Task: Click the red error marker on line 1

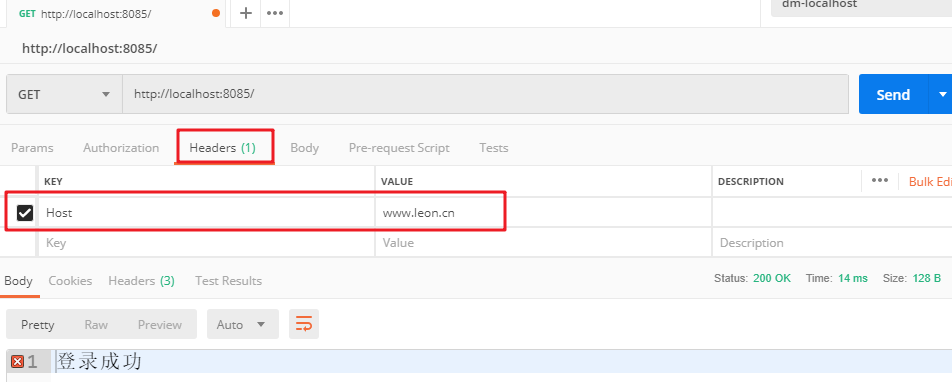Action: pos(18,362)
